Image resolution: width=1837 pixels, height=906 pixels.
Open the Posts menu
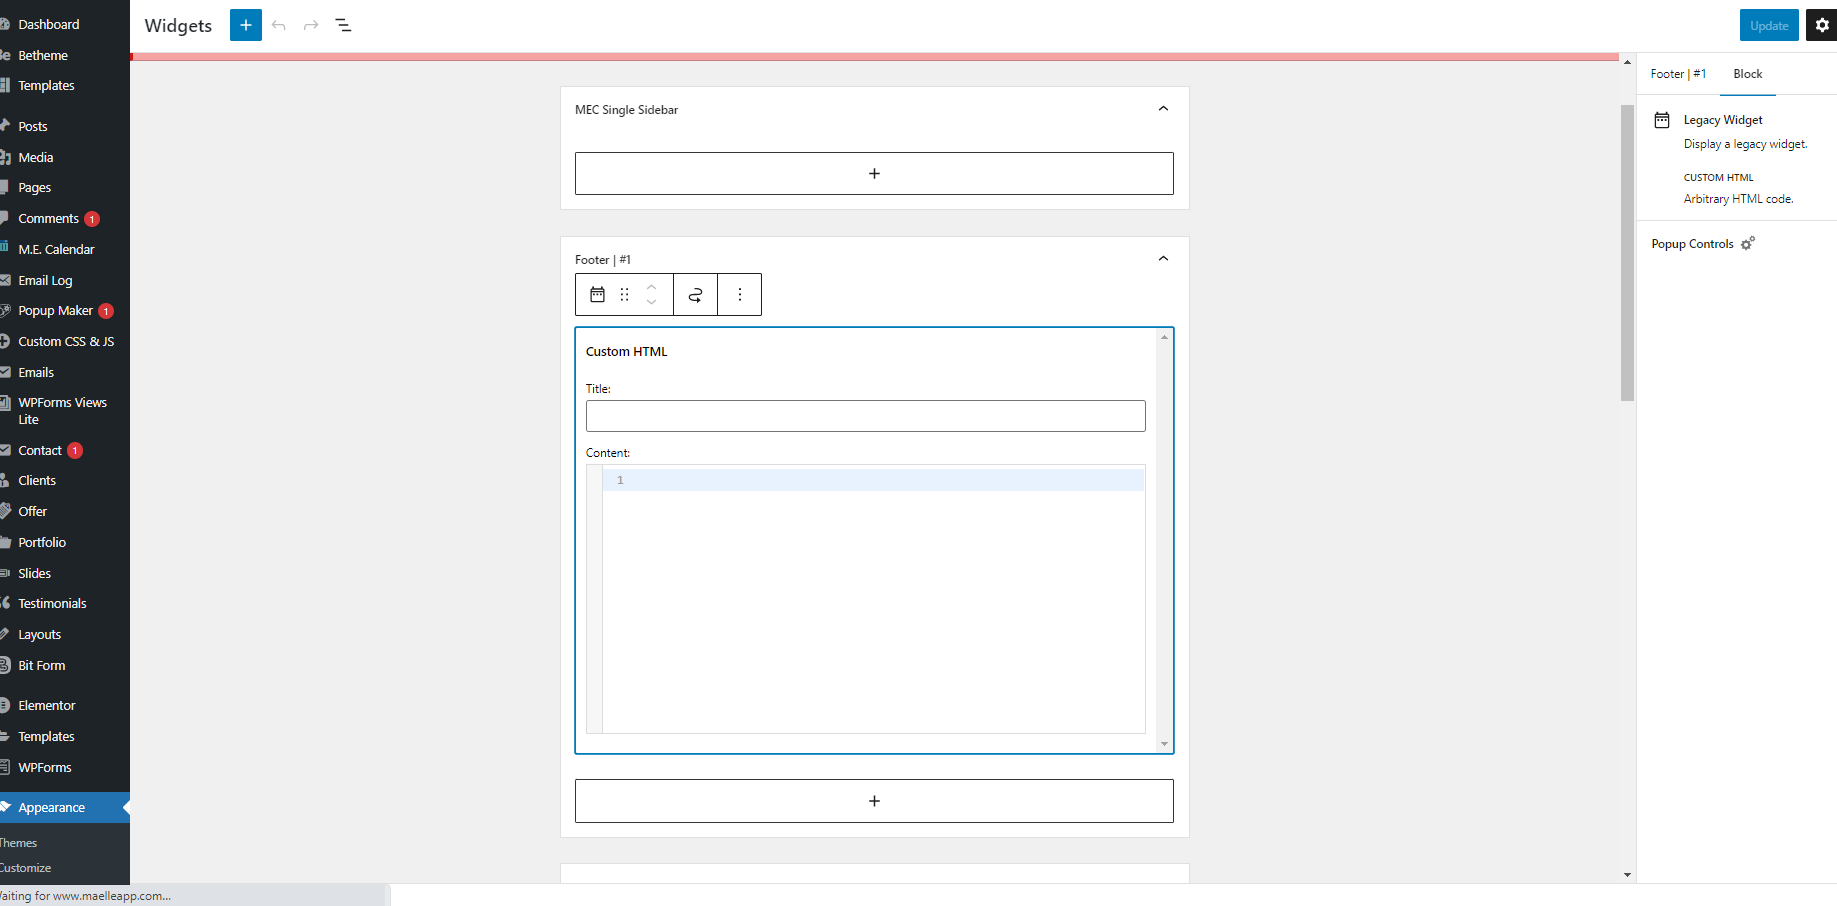tap(33, 126)
